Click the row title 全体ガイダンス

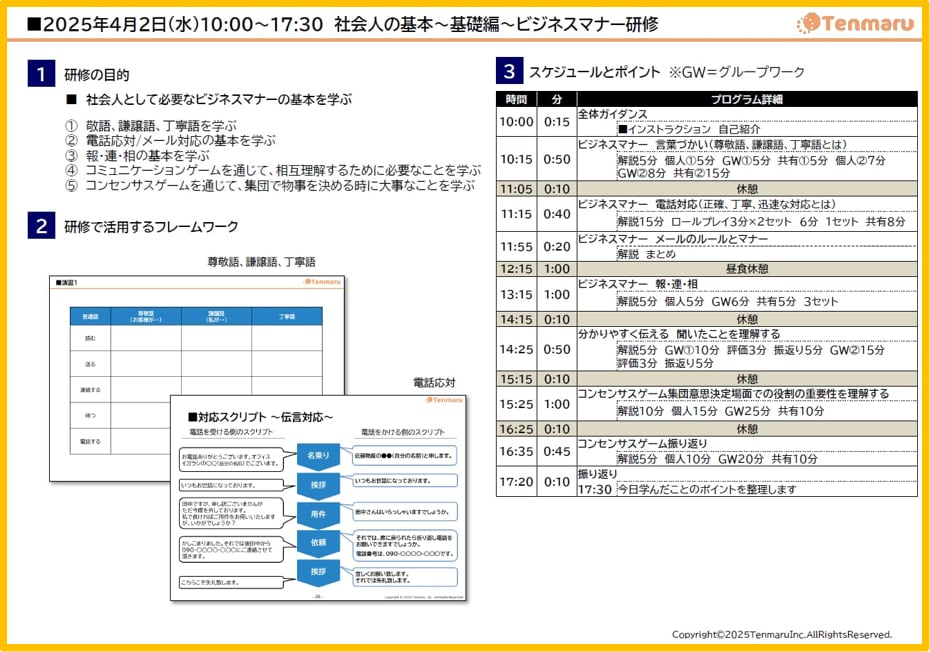point(613,114)
